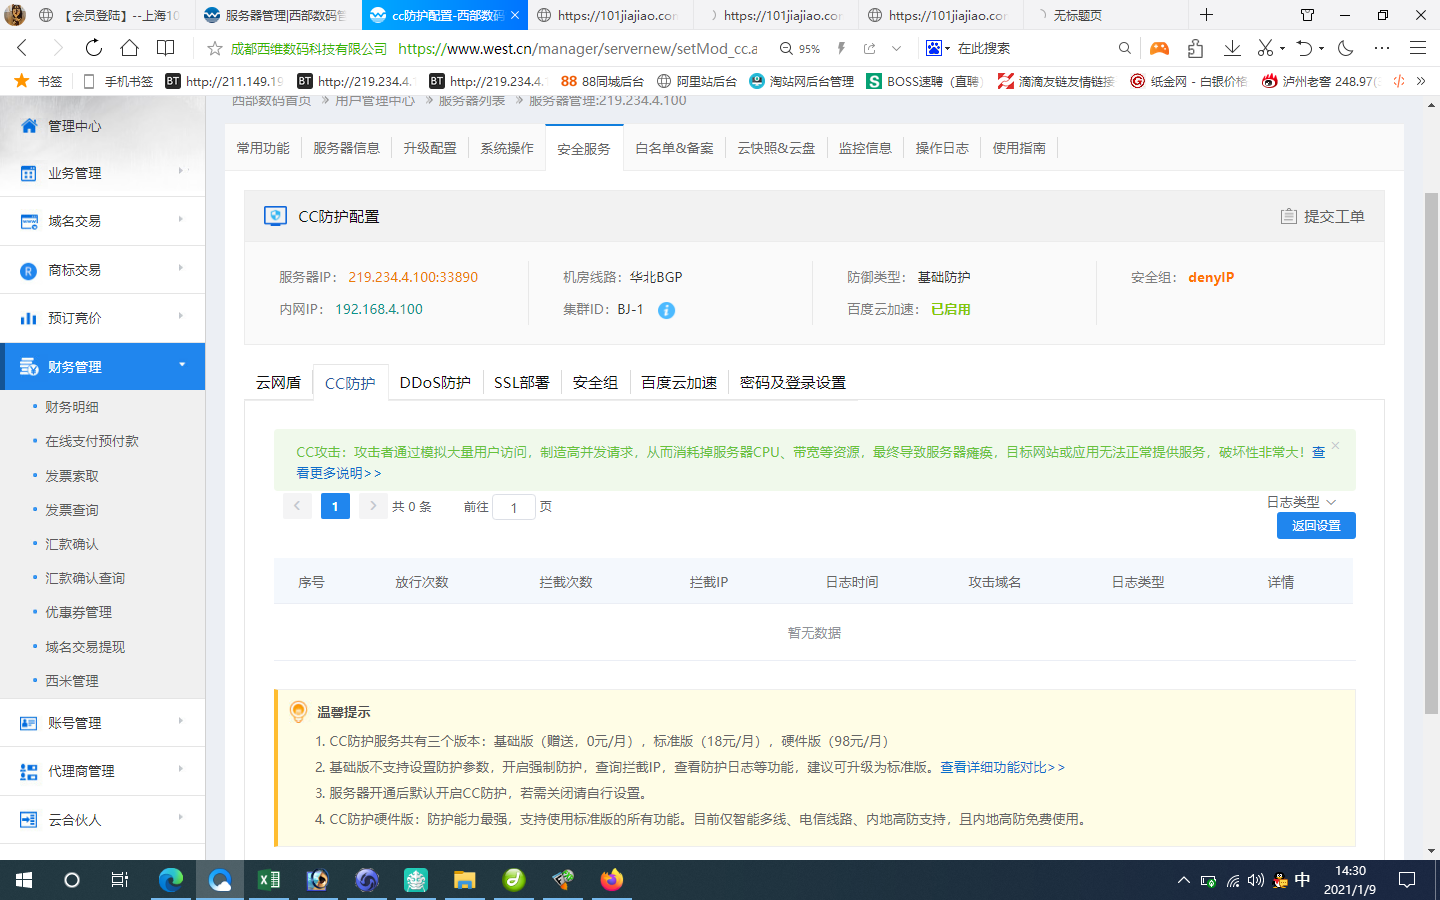
Task: Open the 升级配置 tab
Action: tap(429, 147)
